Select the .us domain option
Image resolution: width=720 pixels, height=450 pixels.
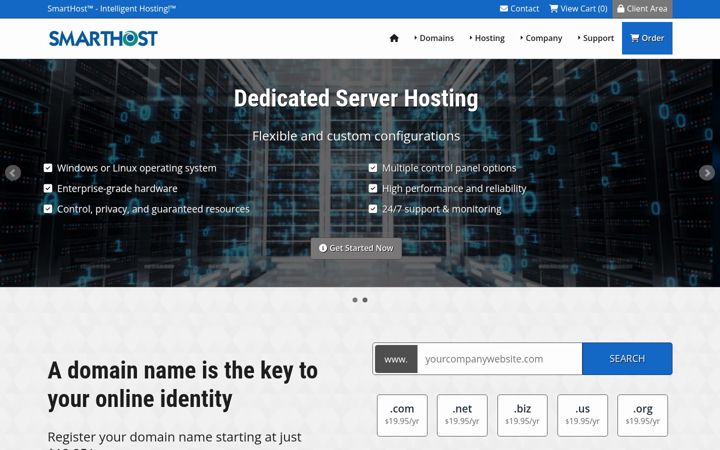tap(582, 415)
